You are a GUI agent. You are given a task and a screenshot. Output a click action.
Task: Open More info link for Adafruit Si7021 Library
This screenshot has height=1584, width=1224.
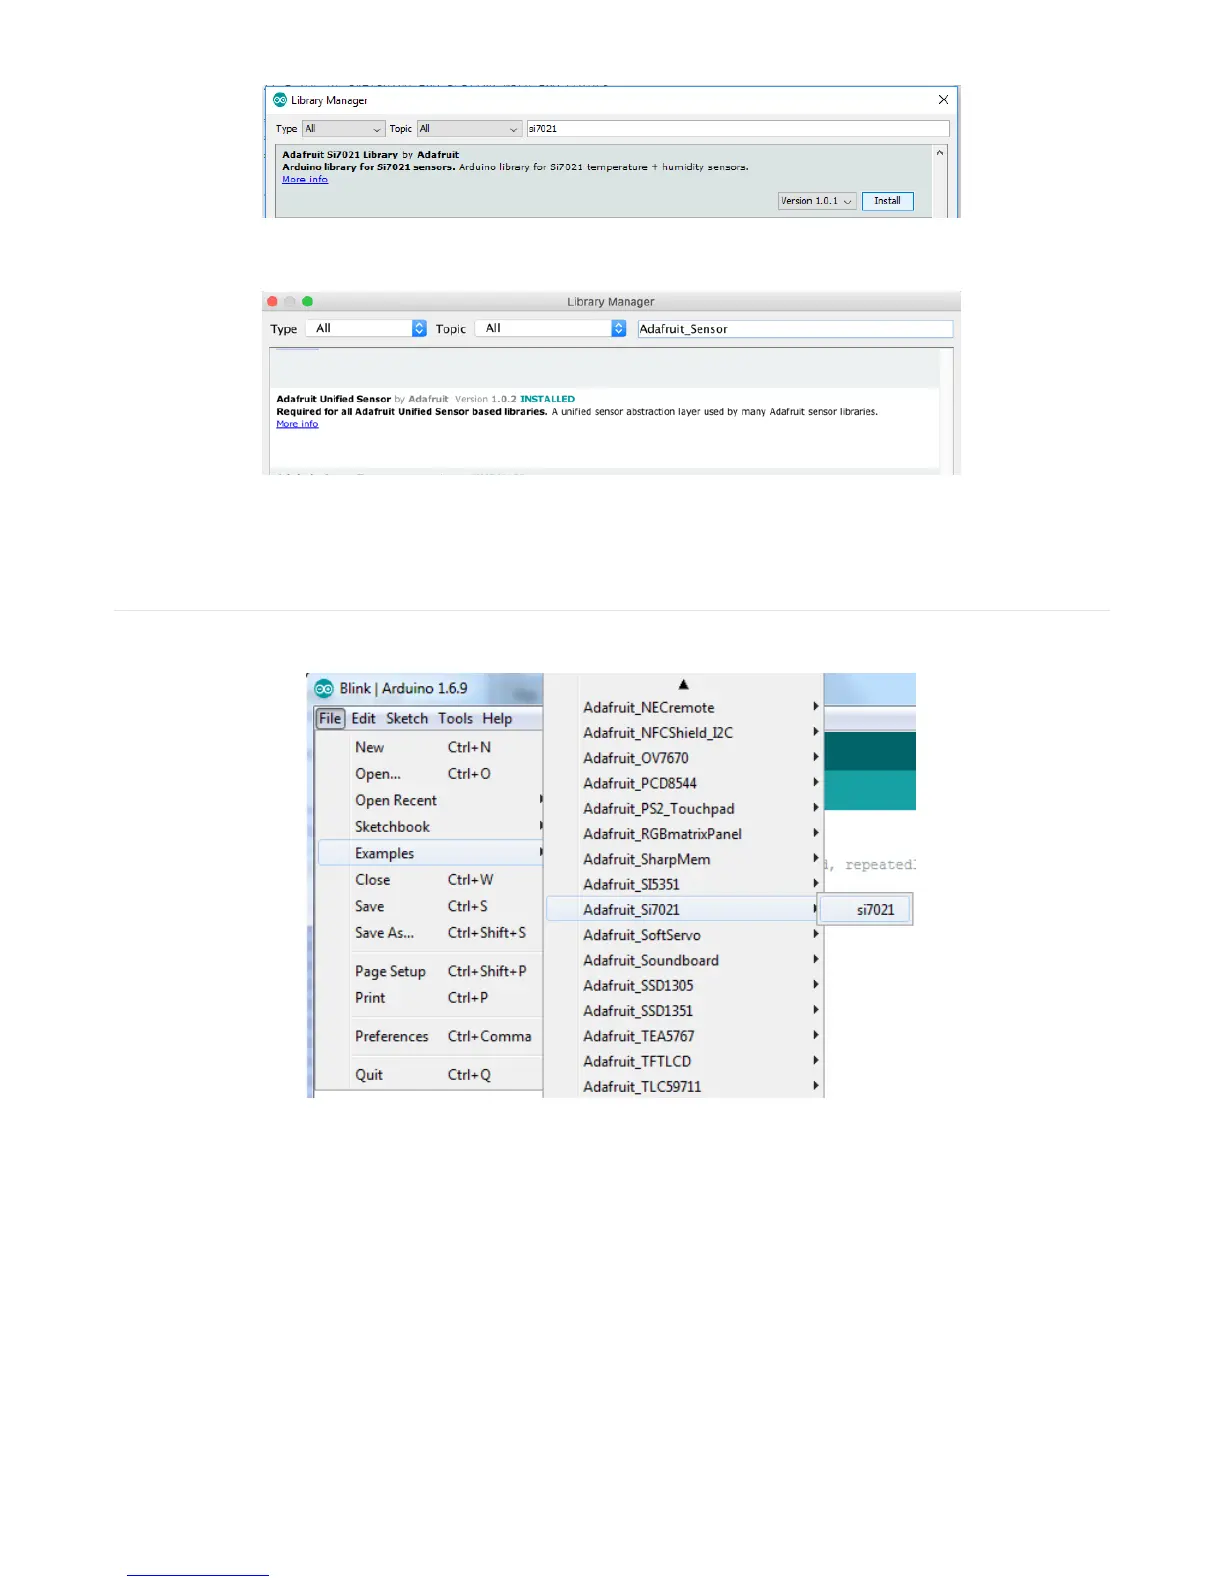click(305, 179)
